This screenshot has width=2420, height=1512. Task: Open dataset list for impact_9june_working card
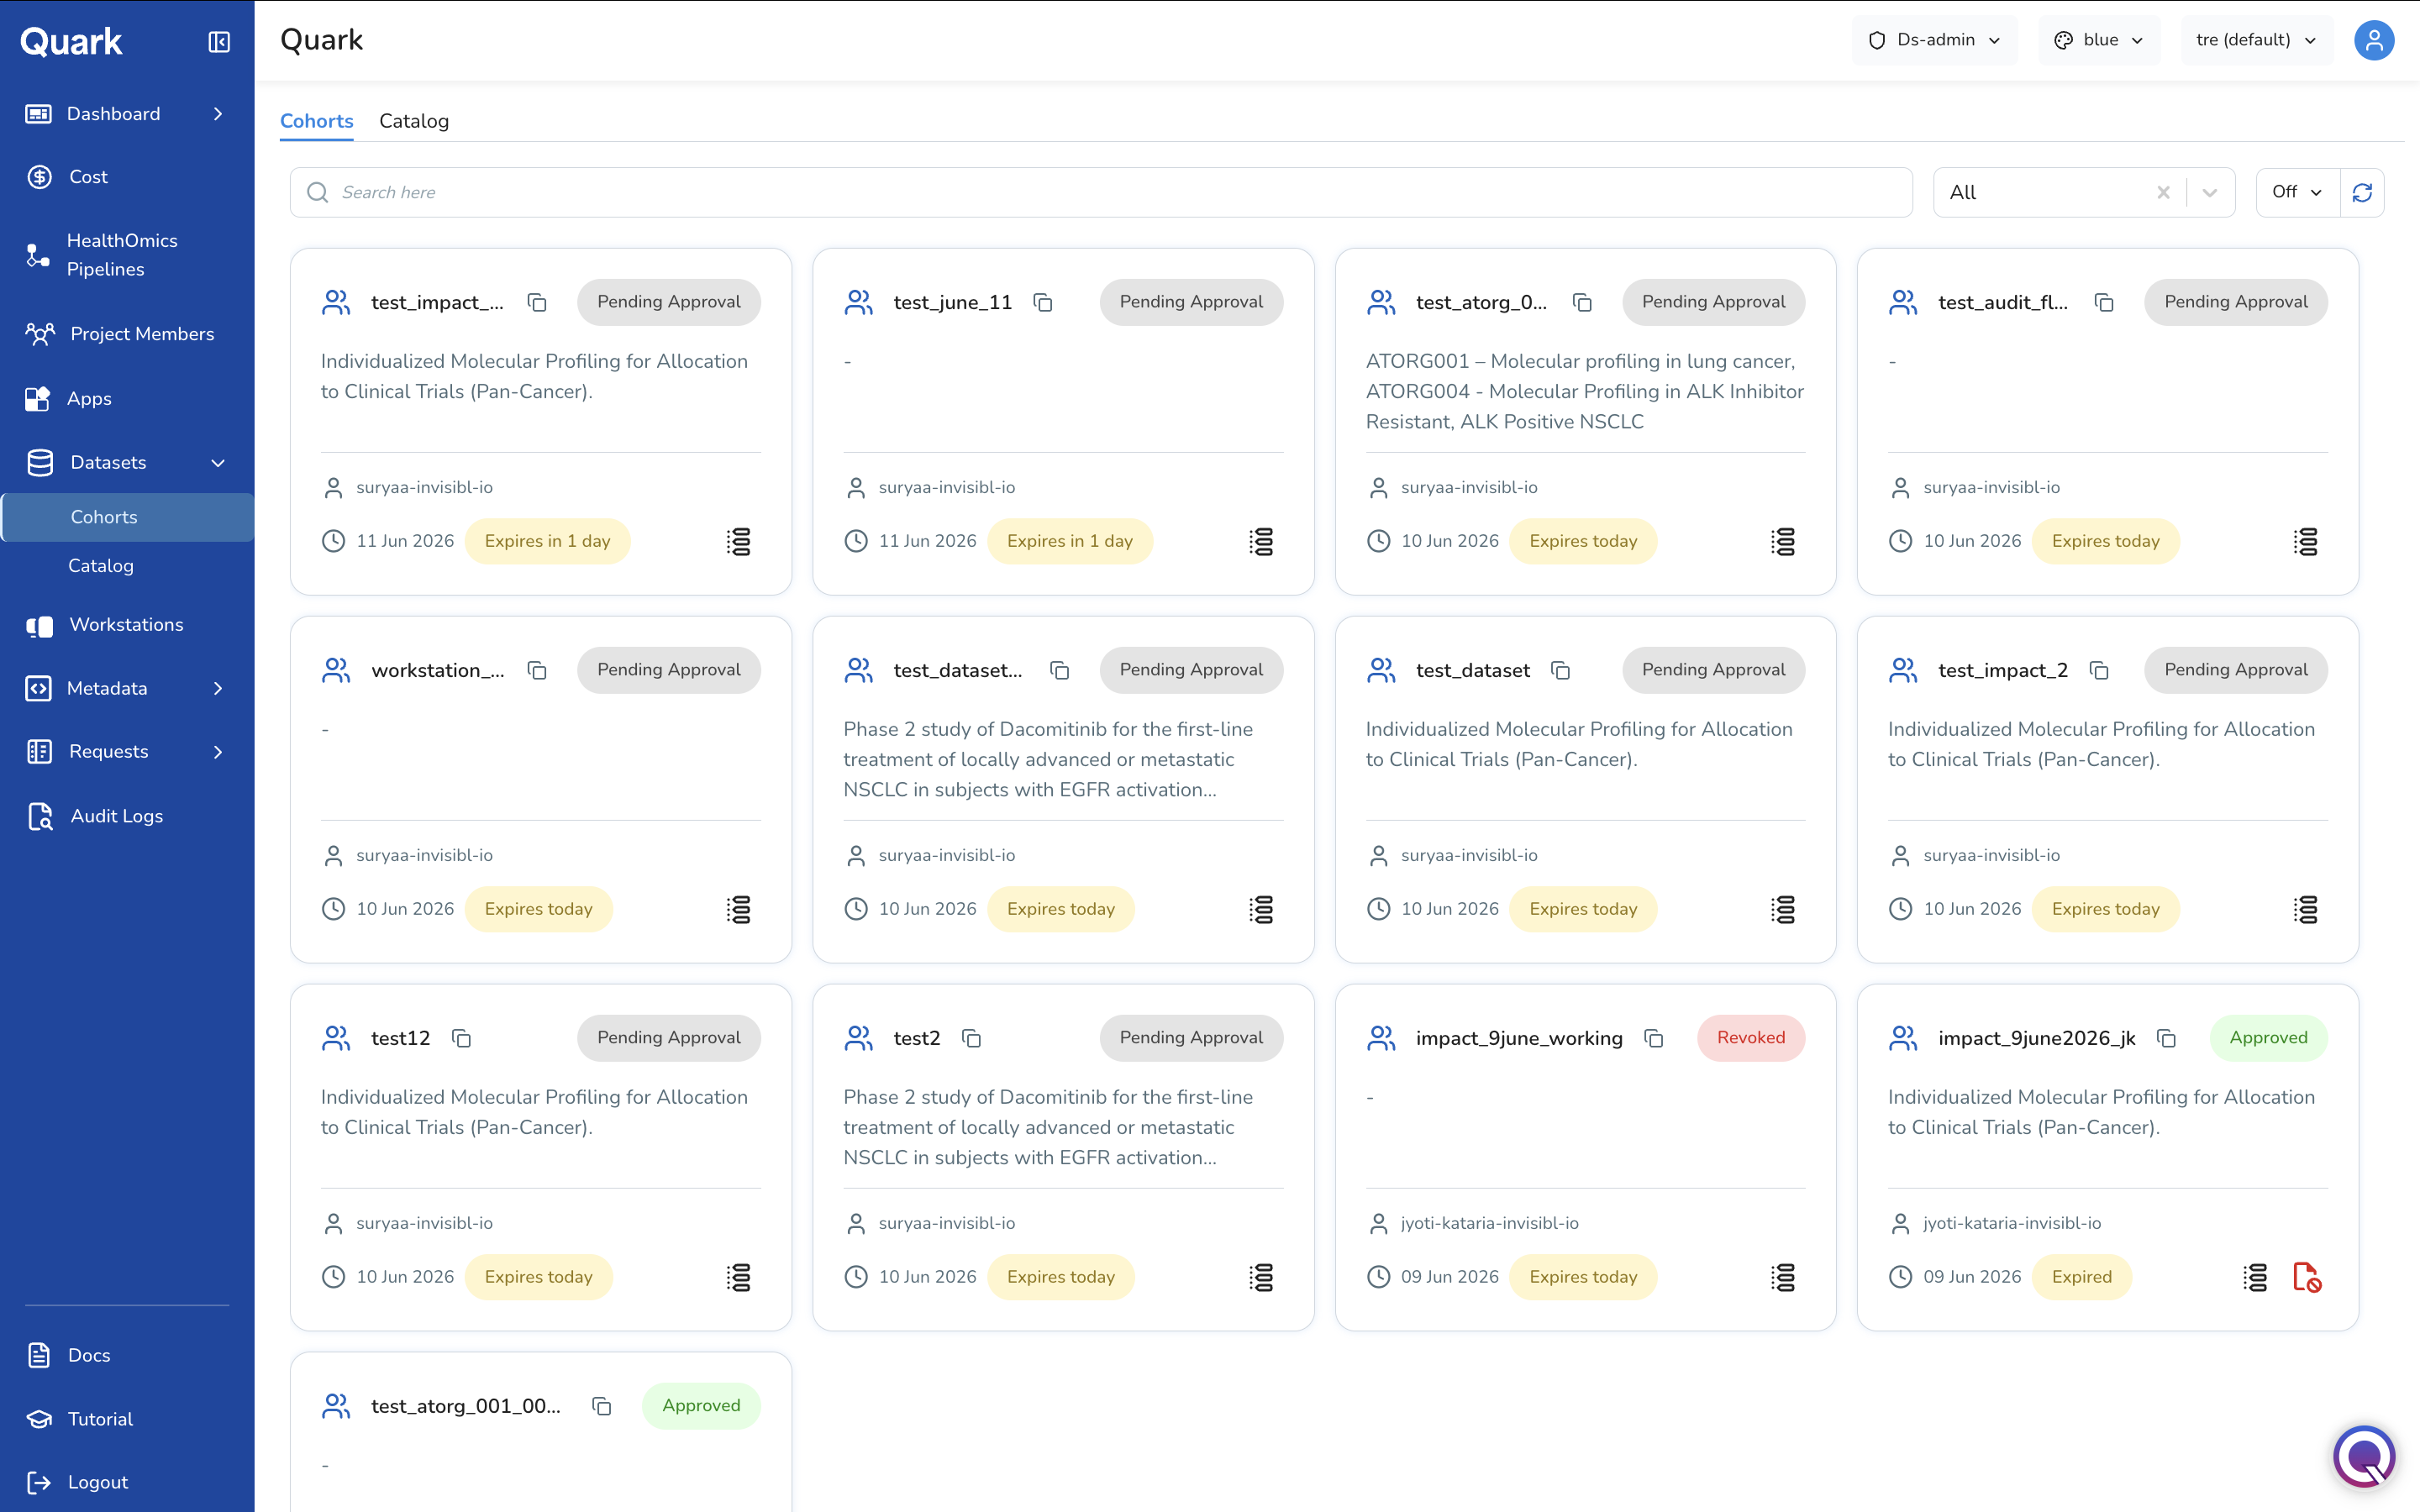pyautogui.click(x=1783, y=1277)
